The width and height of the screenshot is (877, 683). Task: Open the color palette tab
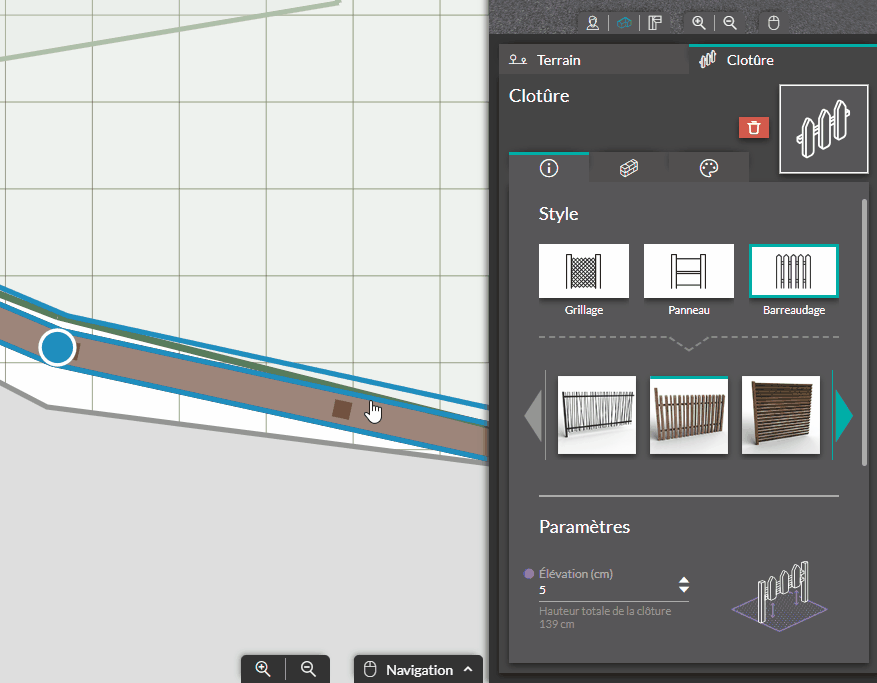709,168
